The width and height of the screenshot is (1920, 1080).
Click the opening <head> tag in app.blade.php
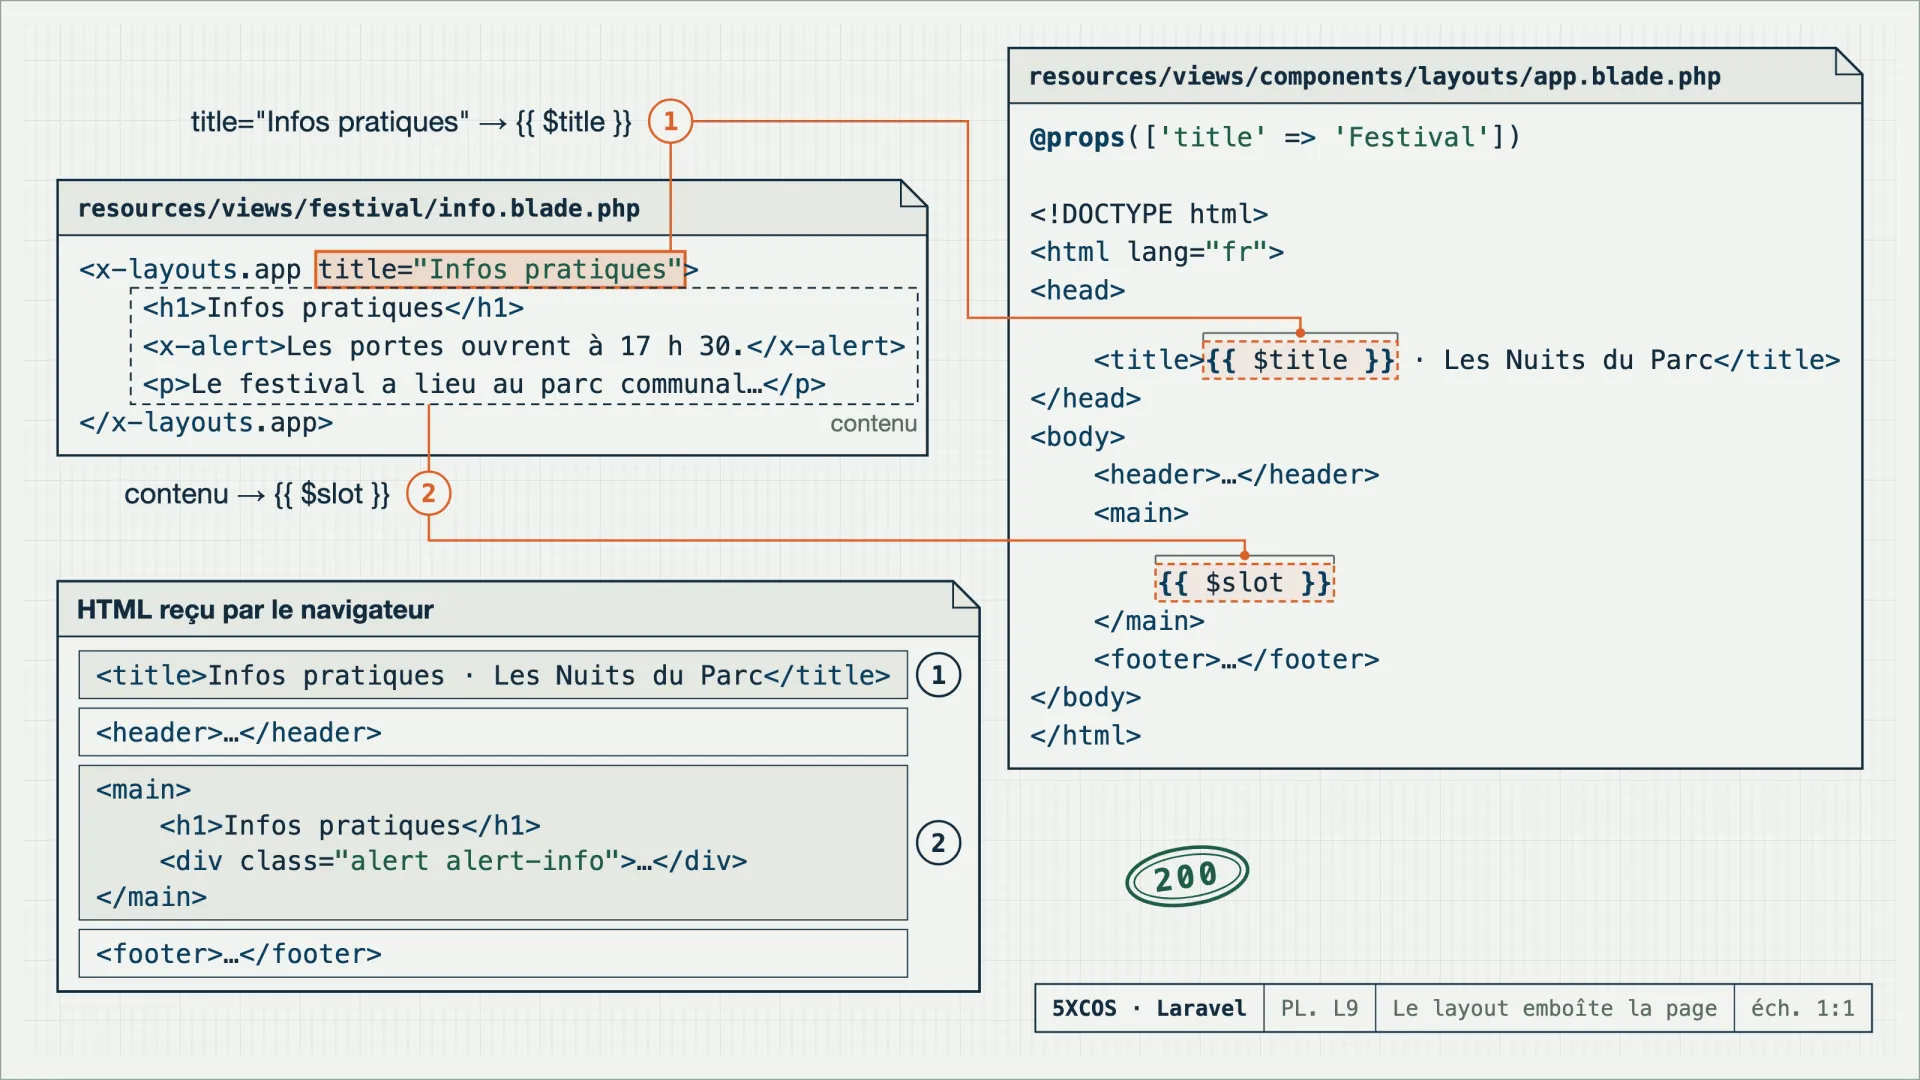(x=1077, y=290)
